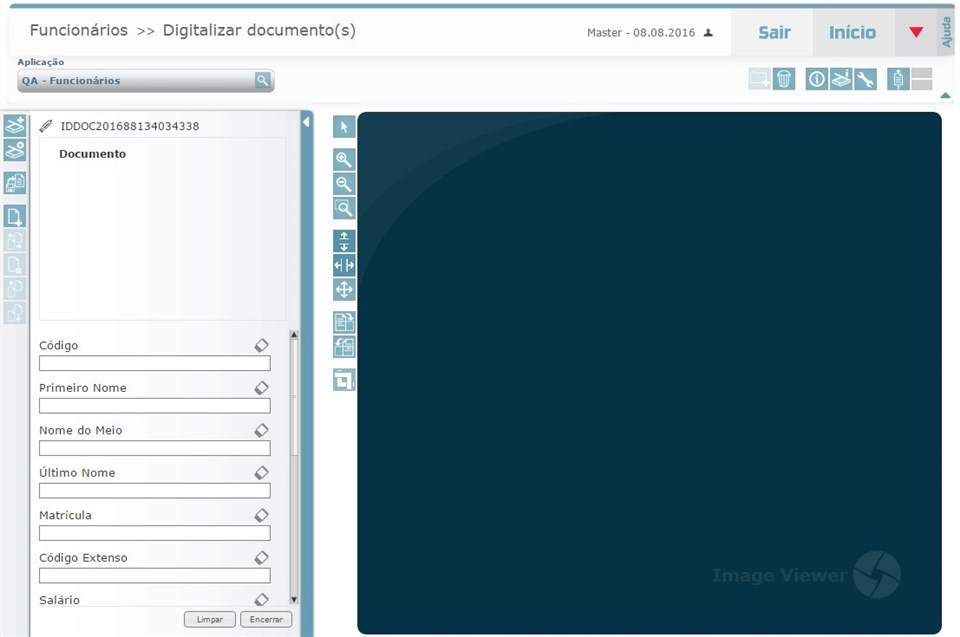Fit image to page height

[343, 240]
